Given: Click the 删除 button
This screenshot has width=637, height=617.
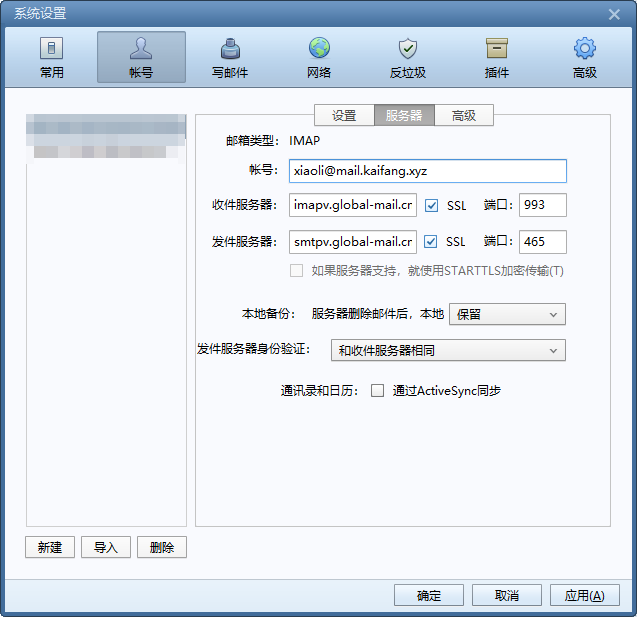Looking at the screenshot, I should coord(162,547).
